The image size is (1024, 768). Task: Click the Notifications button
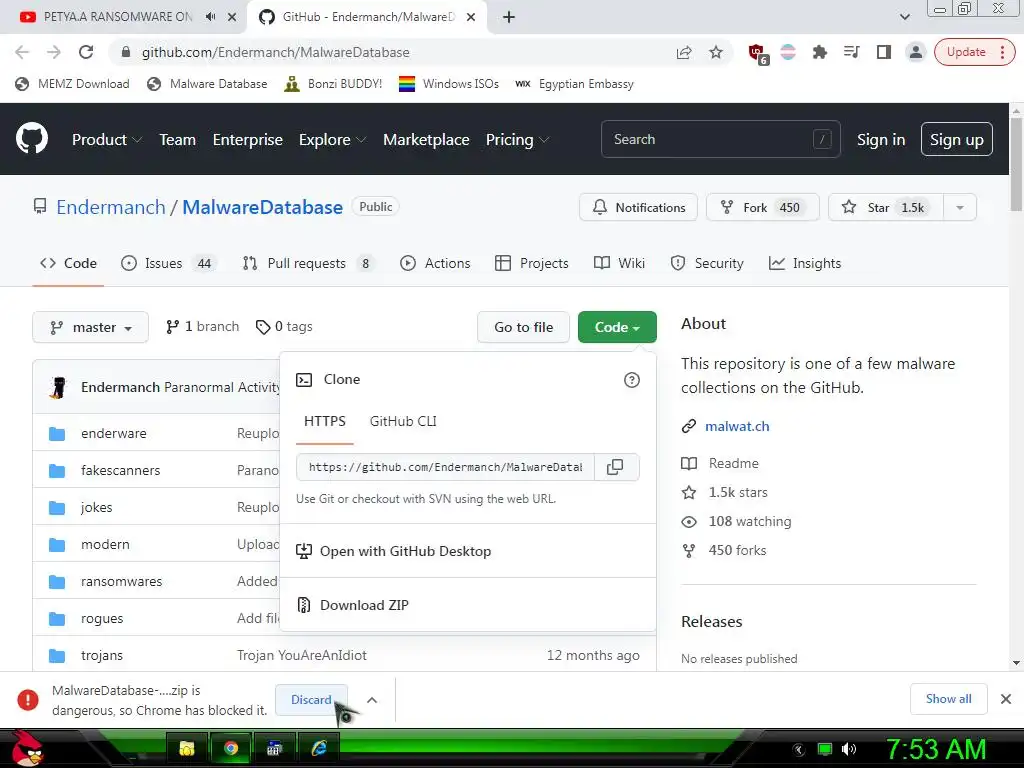638,208
